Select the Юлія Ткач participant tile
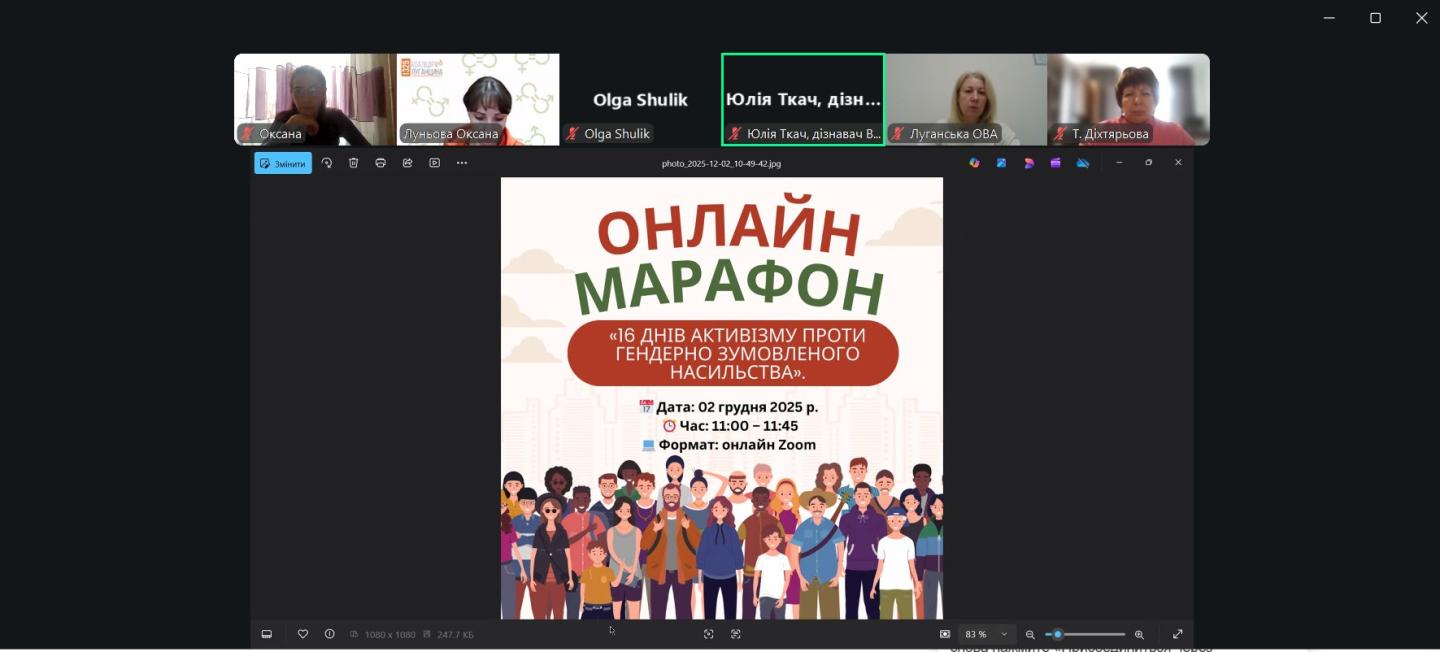Image resolution: width=1440 pixels, height=652 pixels. tap(803, 100)
